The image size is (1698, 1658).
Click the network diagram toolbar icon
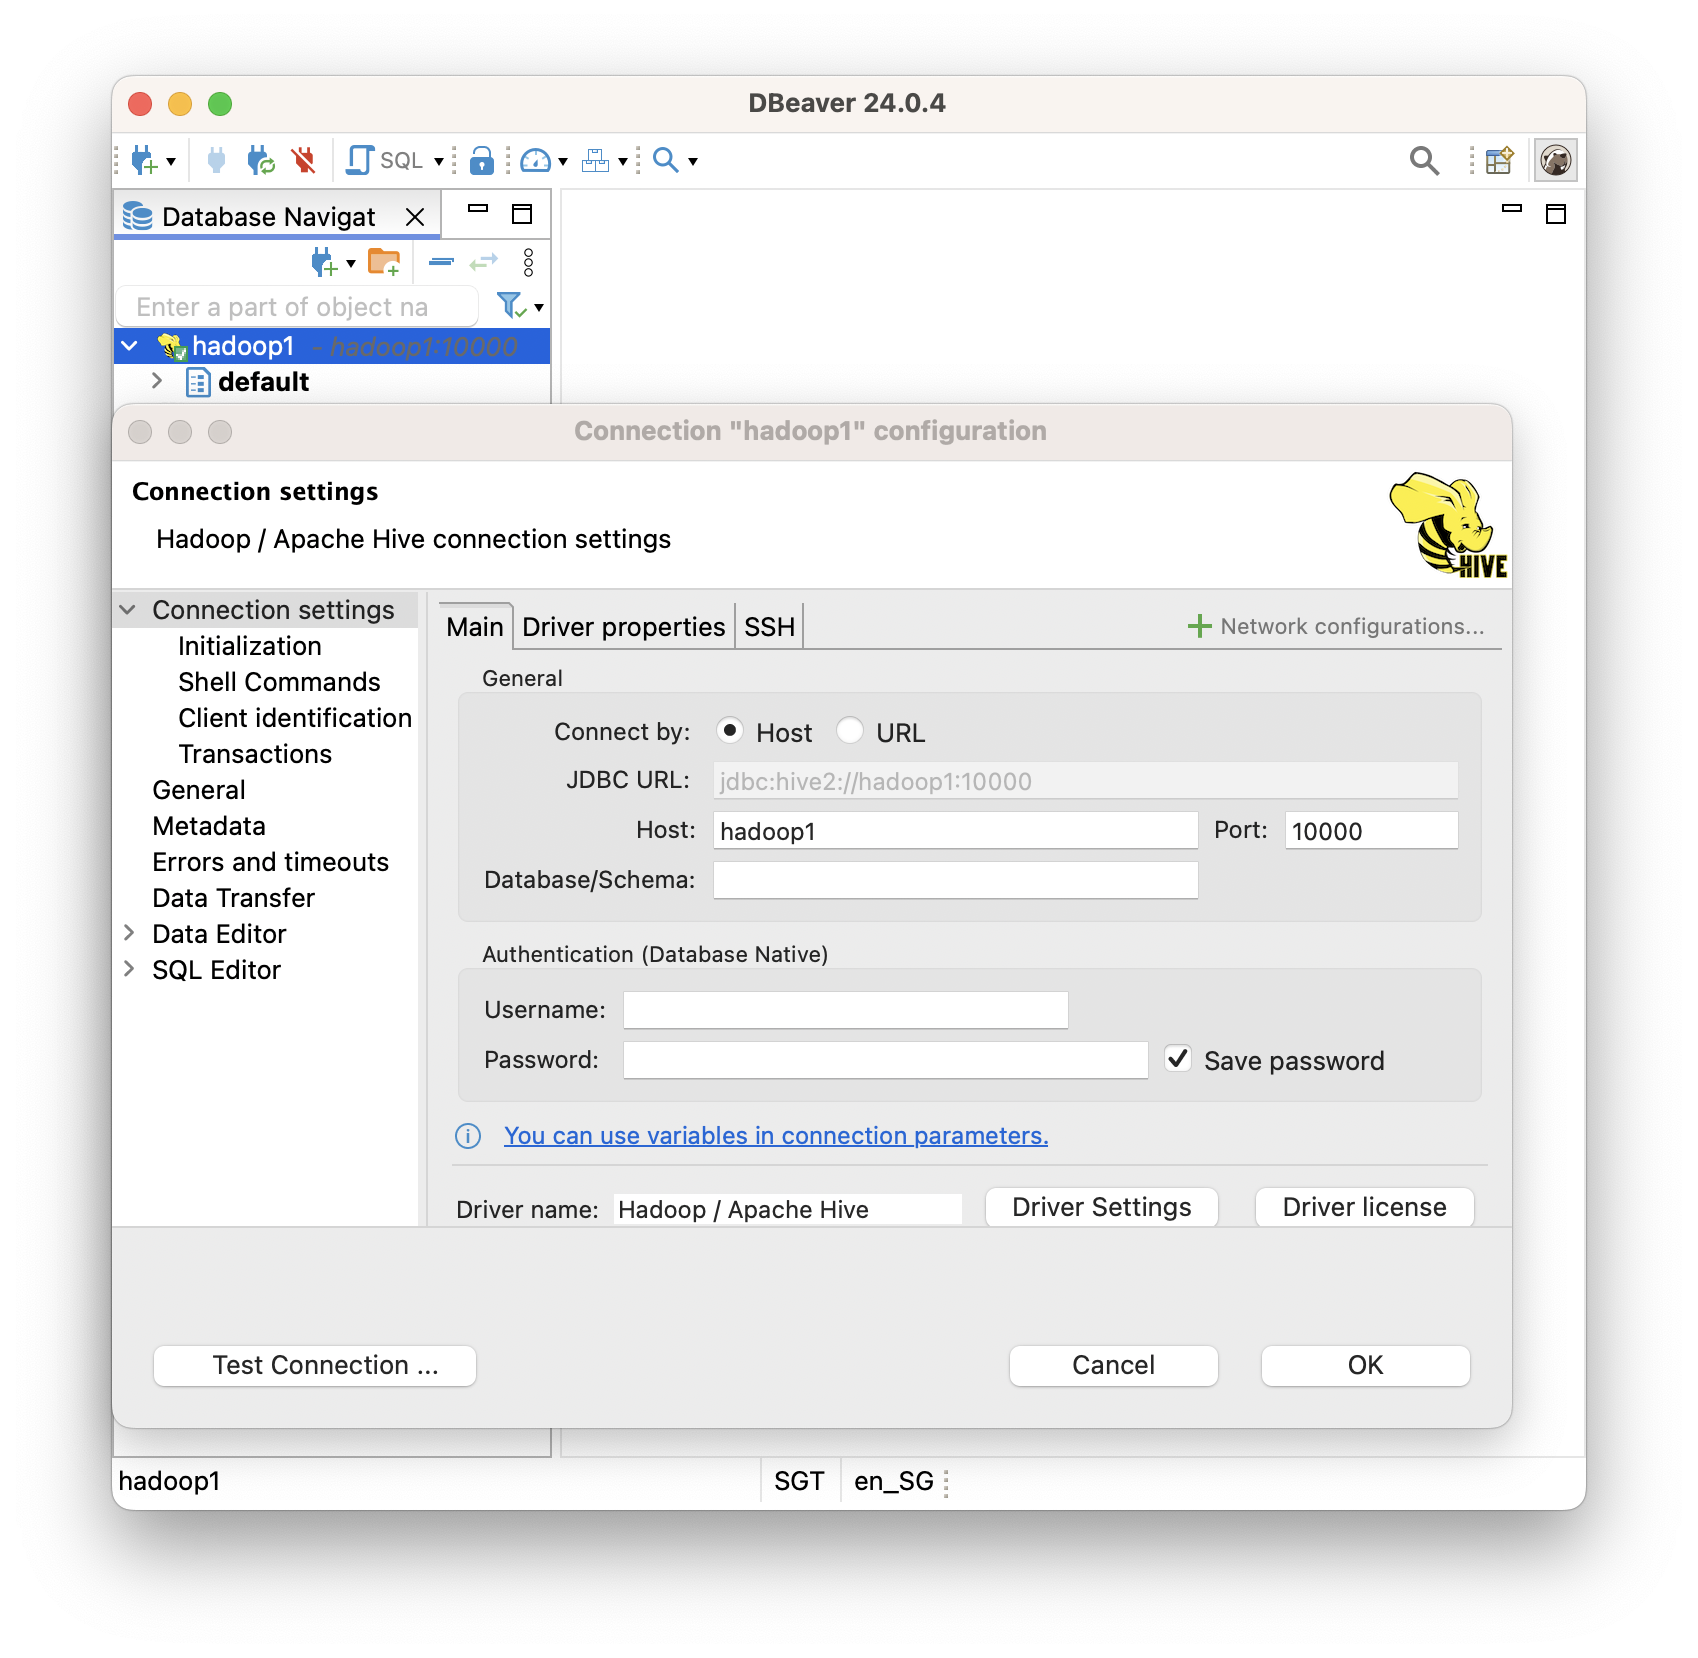(x=596, y=160)
